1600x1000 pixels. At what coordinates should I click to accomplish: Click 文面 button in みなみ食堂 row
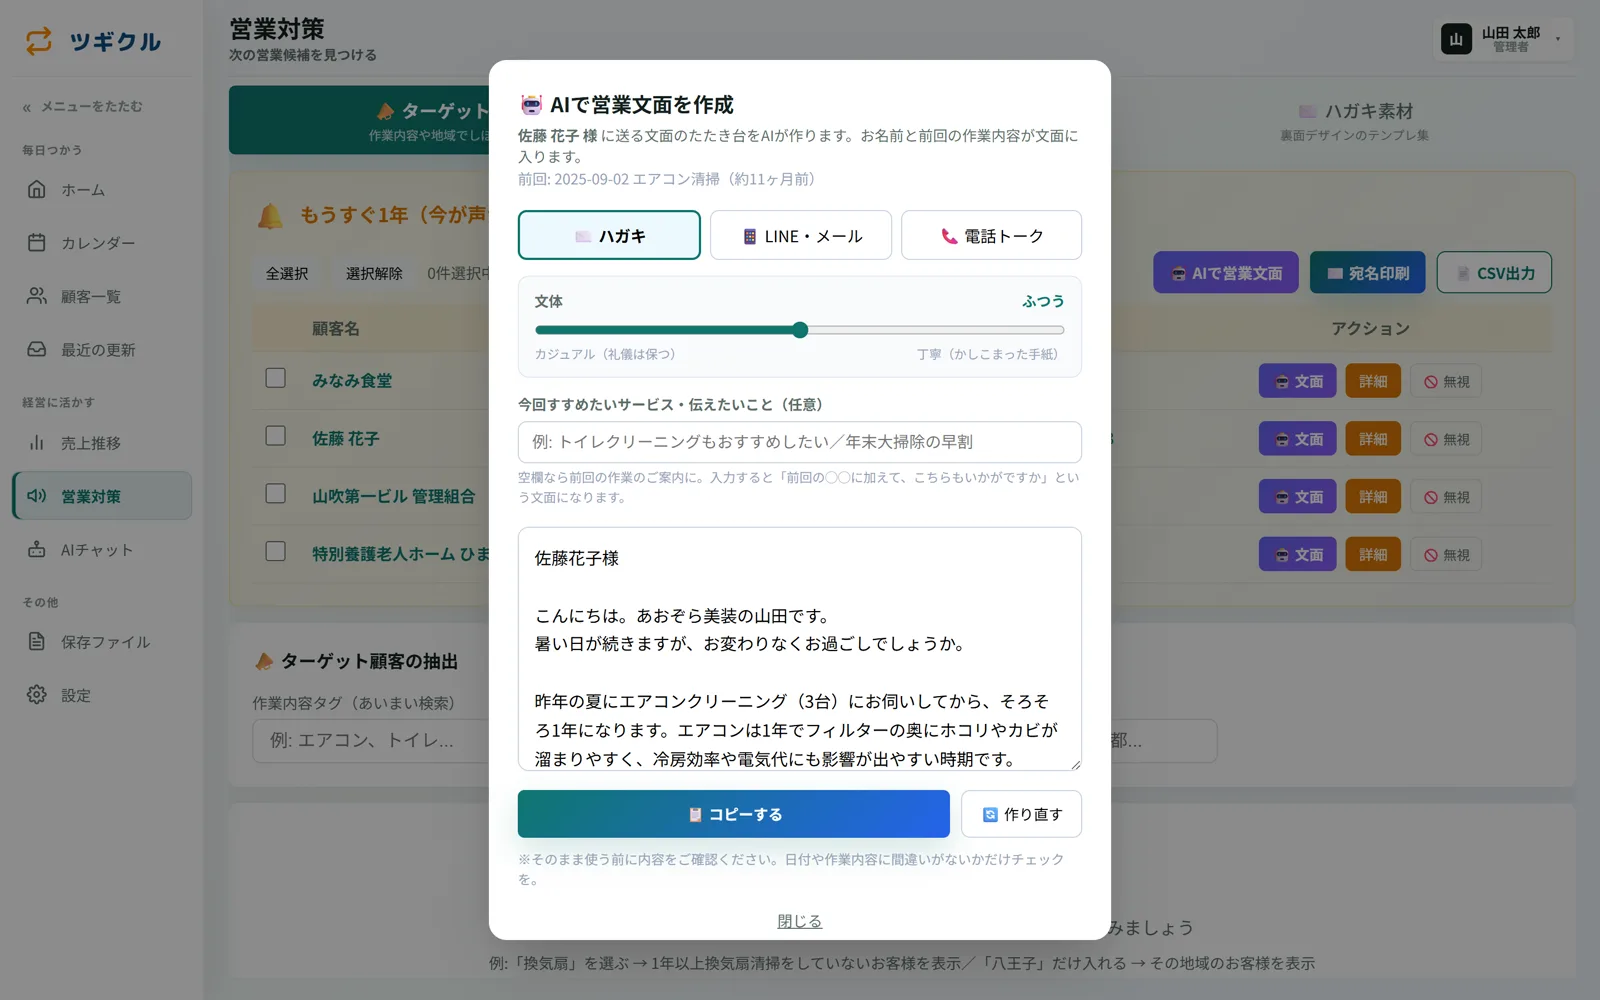tap(1298, 381)
